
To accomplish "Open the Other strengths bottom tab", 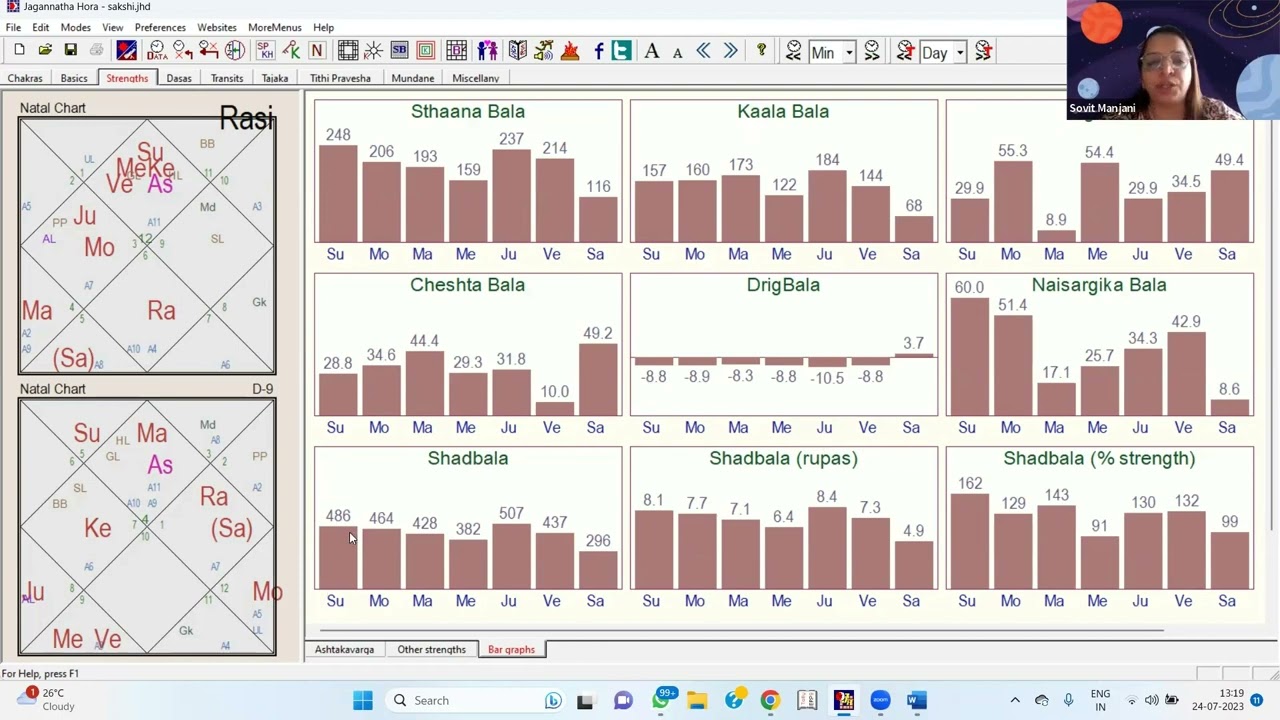I will pyautogui.click(x=431, y=650).
